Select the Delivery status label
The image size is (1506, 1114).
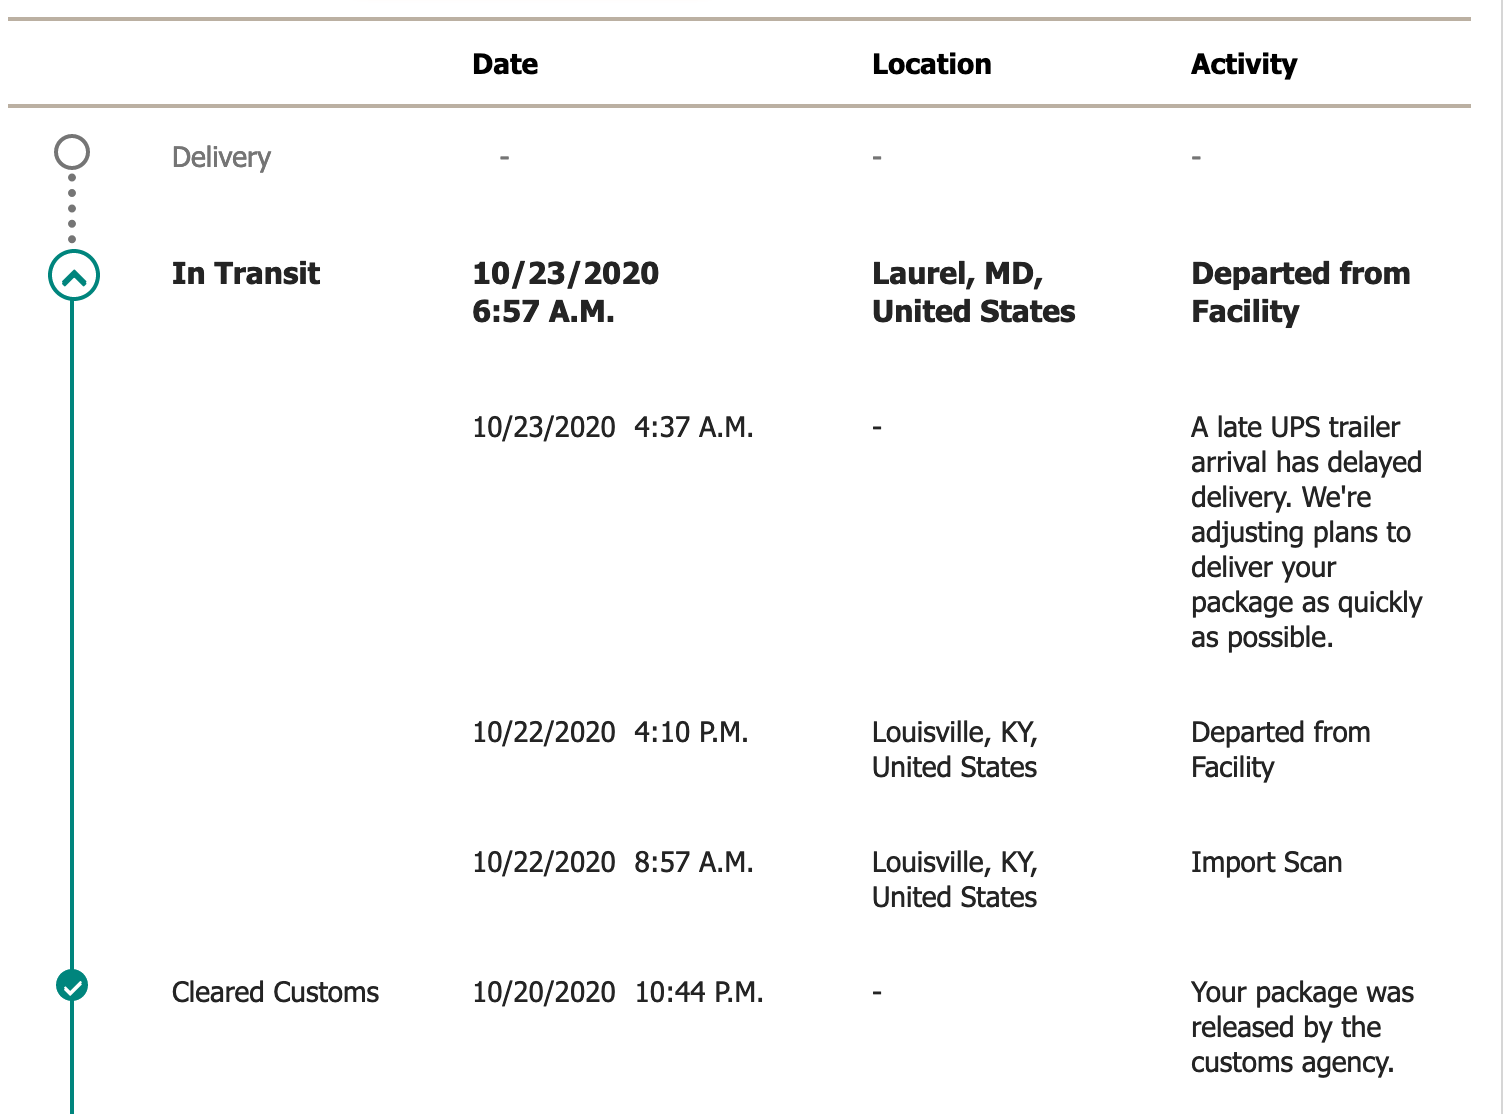click(221, 157)
